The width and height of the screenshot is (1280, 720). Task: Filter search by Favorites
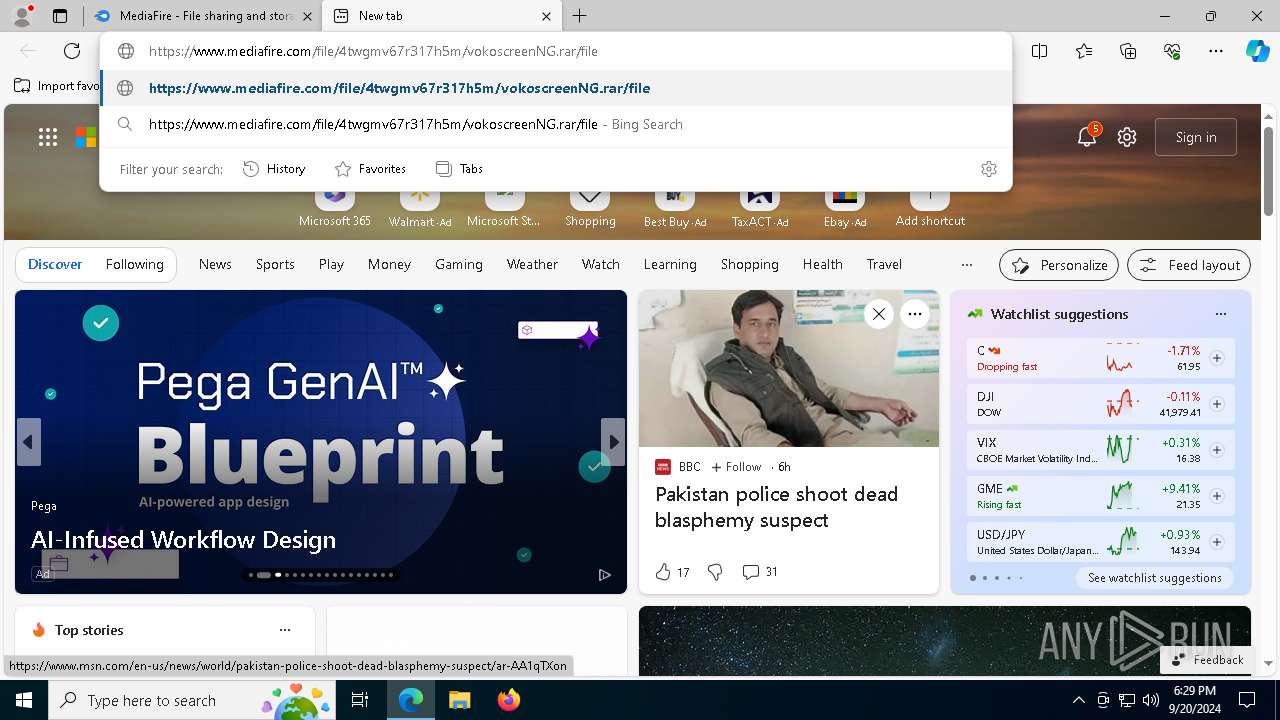click(370, 169)
